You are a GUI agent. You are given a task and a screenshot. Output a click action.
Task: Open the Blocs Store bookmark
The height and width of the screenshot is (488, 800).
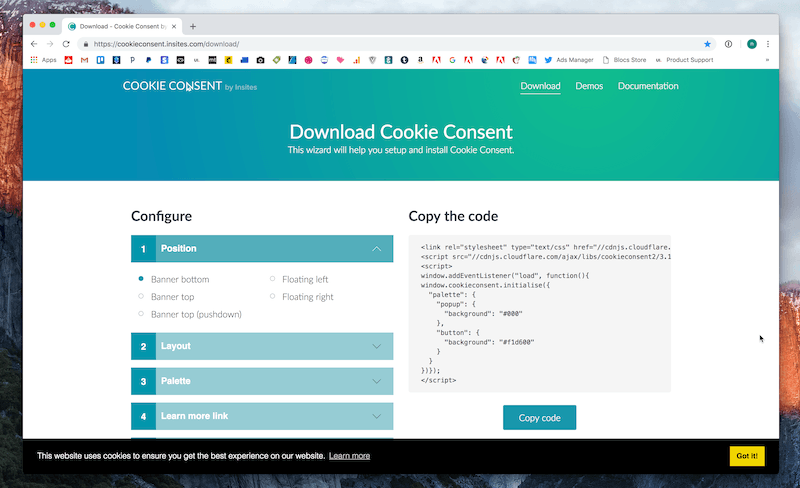[x=624, y=60]
